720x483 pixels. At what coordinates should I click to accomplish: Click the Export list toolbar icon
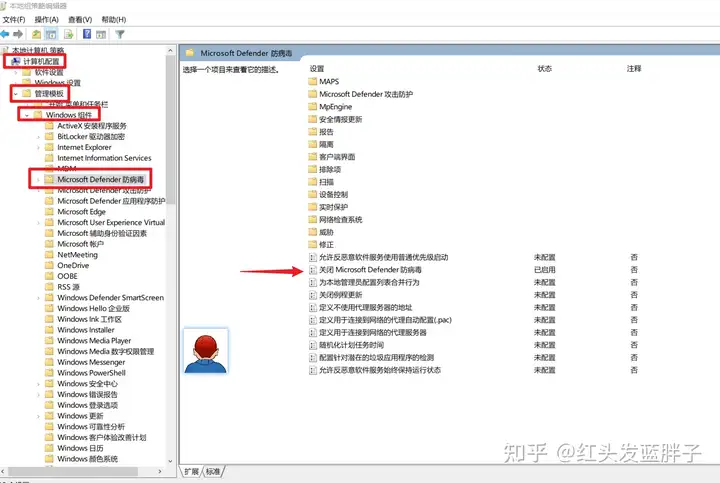[69, 34]
